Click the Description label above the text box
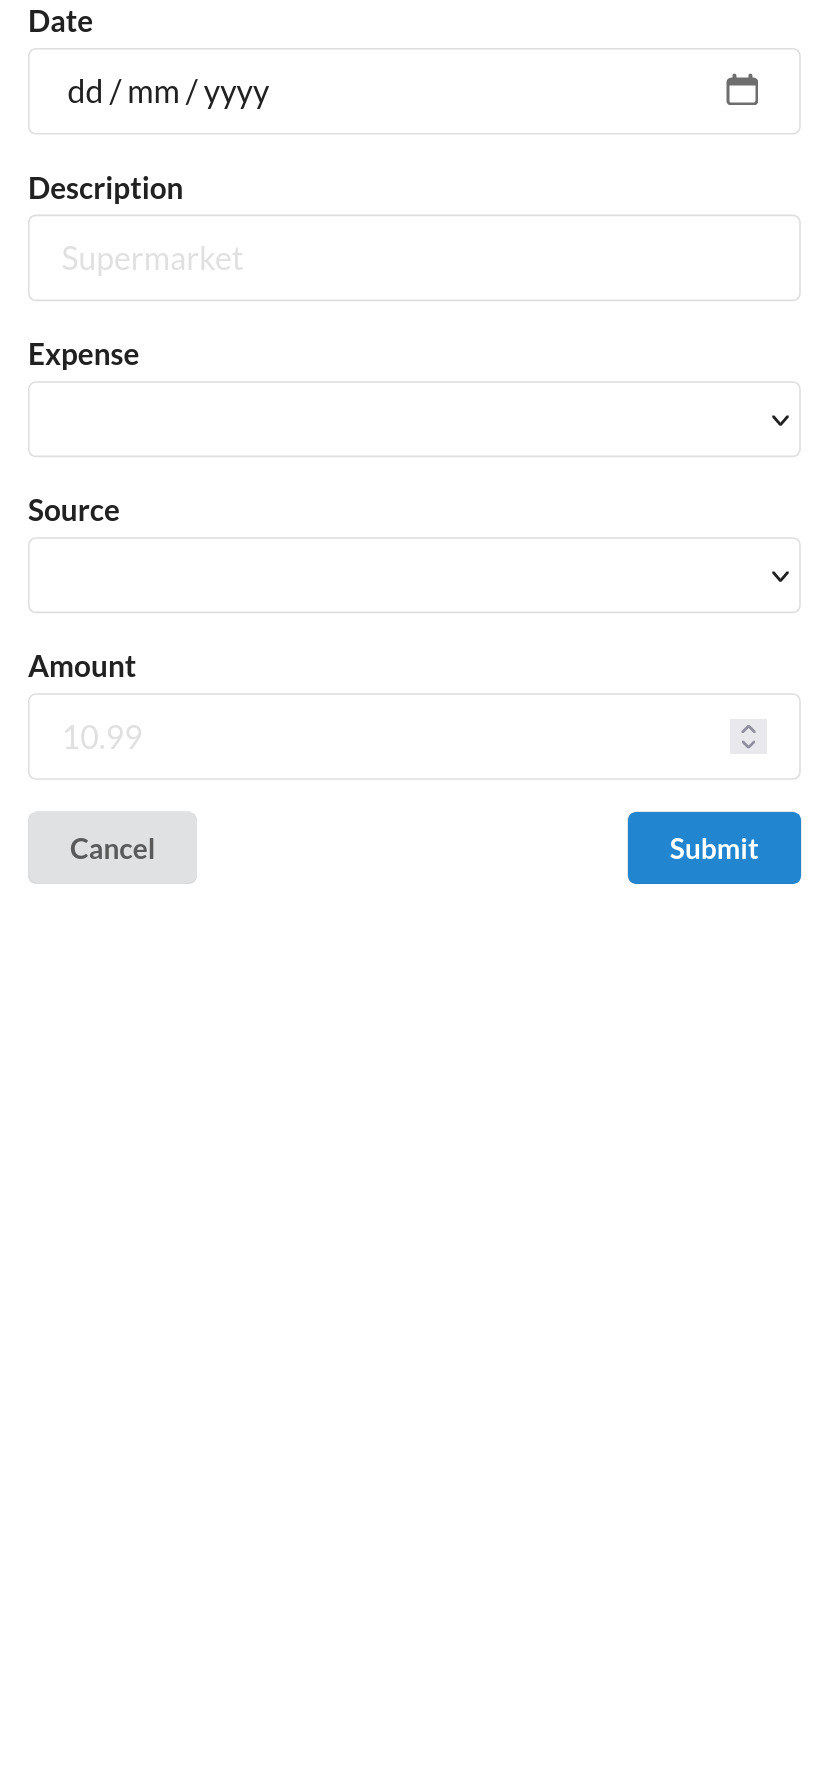The image size is (830, 1792). click(x=106, y=188)
